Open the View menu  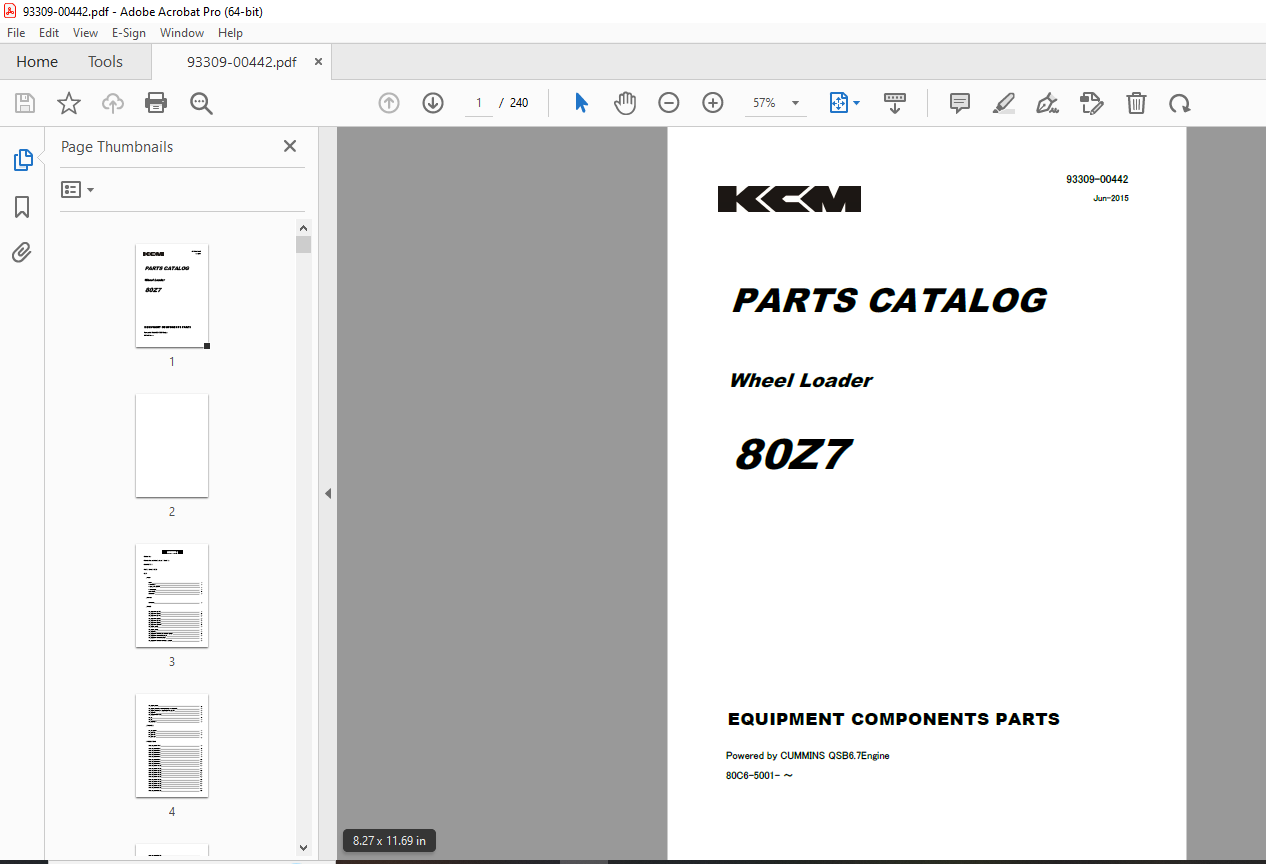[x=86, y=32]
